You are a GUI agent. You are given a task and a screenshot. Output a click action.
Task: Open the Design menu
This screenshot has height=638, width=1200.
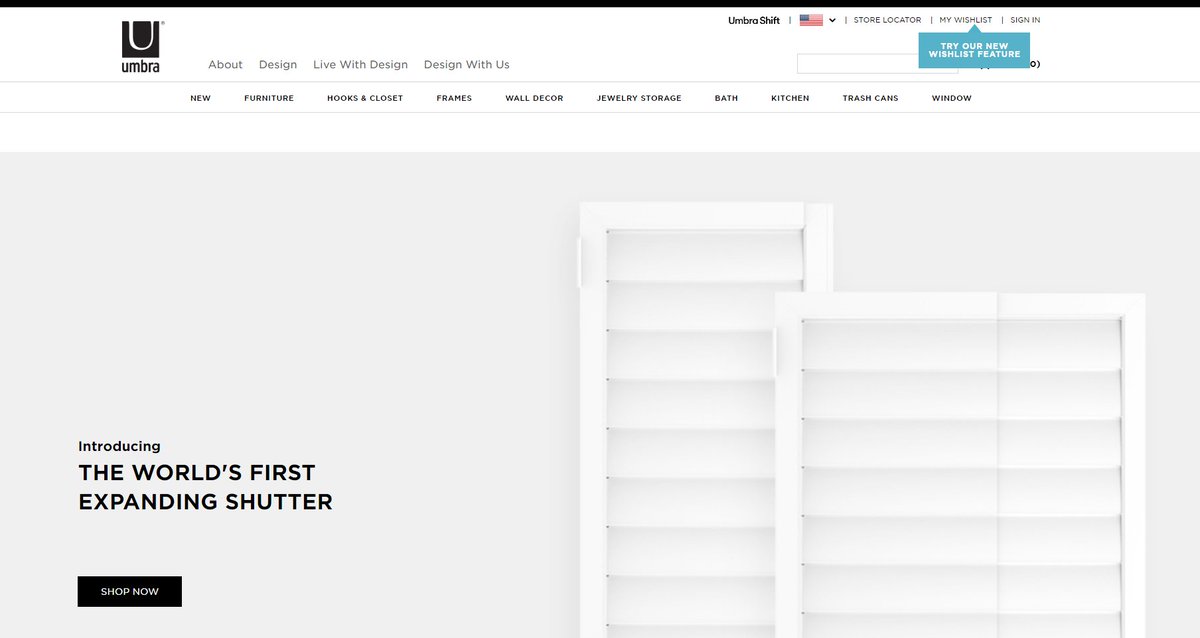tap(278, 64)
